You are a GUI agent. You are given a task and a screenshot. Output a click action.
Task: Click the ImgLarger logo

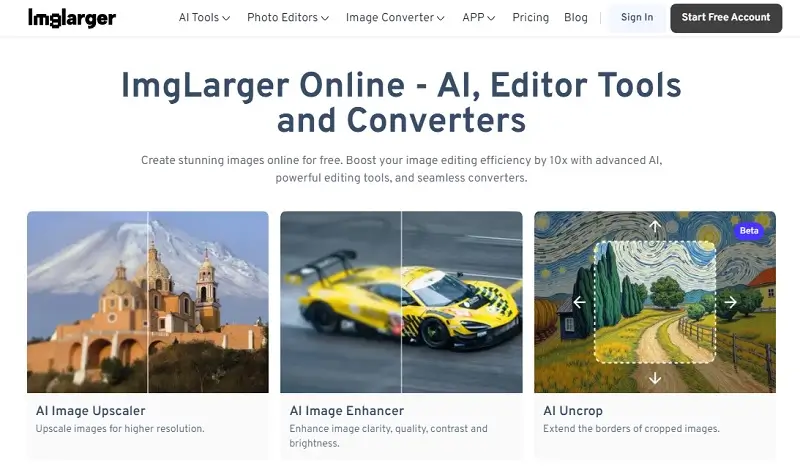[x=72, y=18]
